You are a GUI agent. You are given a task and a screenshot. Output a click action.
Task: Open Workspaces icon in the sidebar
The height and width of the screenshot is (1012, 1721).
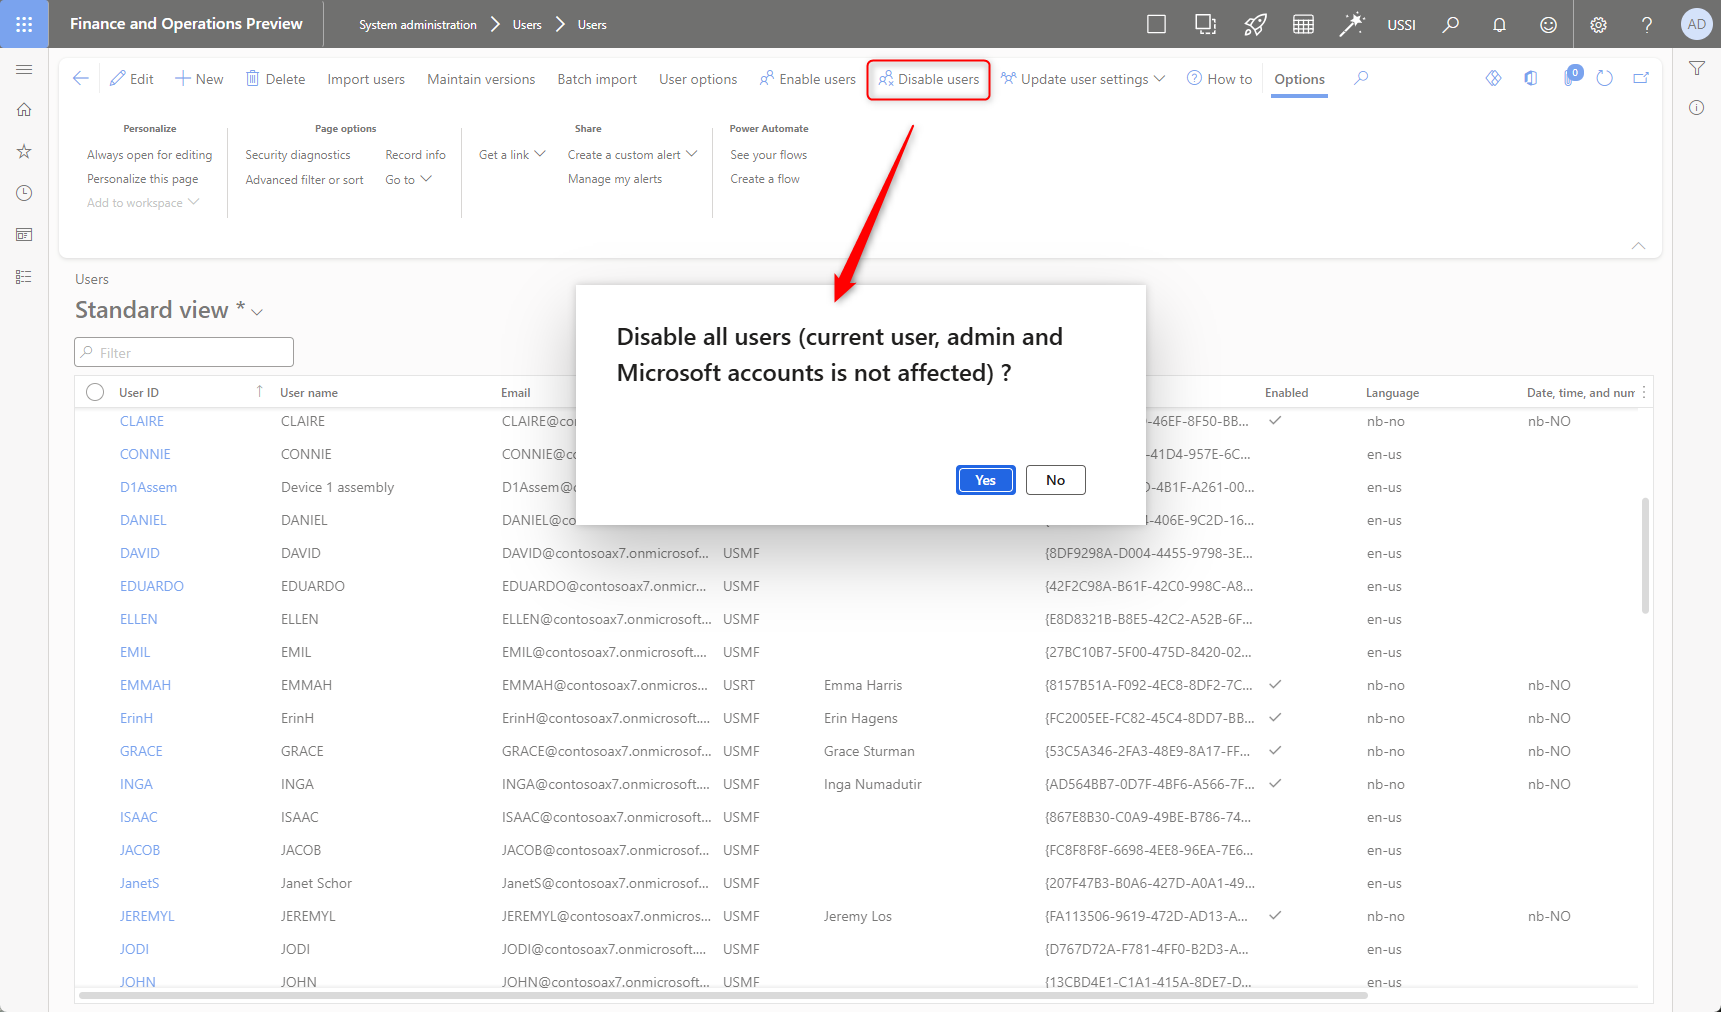[24, 235]
